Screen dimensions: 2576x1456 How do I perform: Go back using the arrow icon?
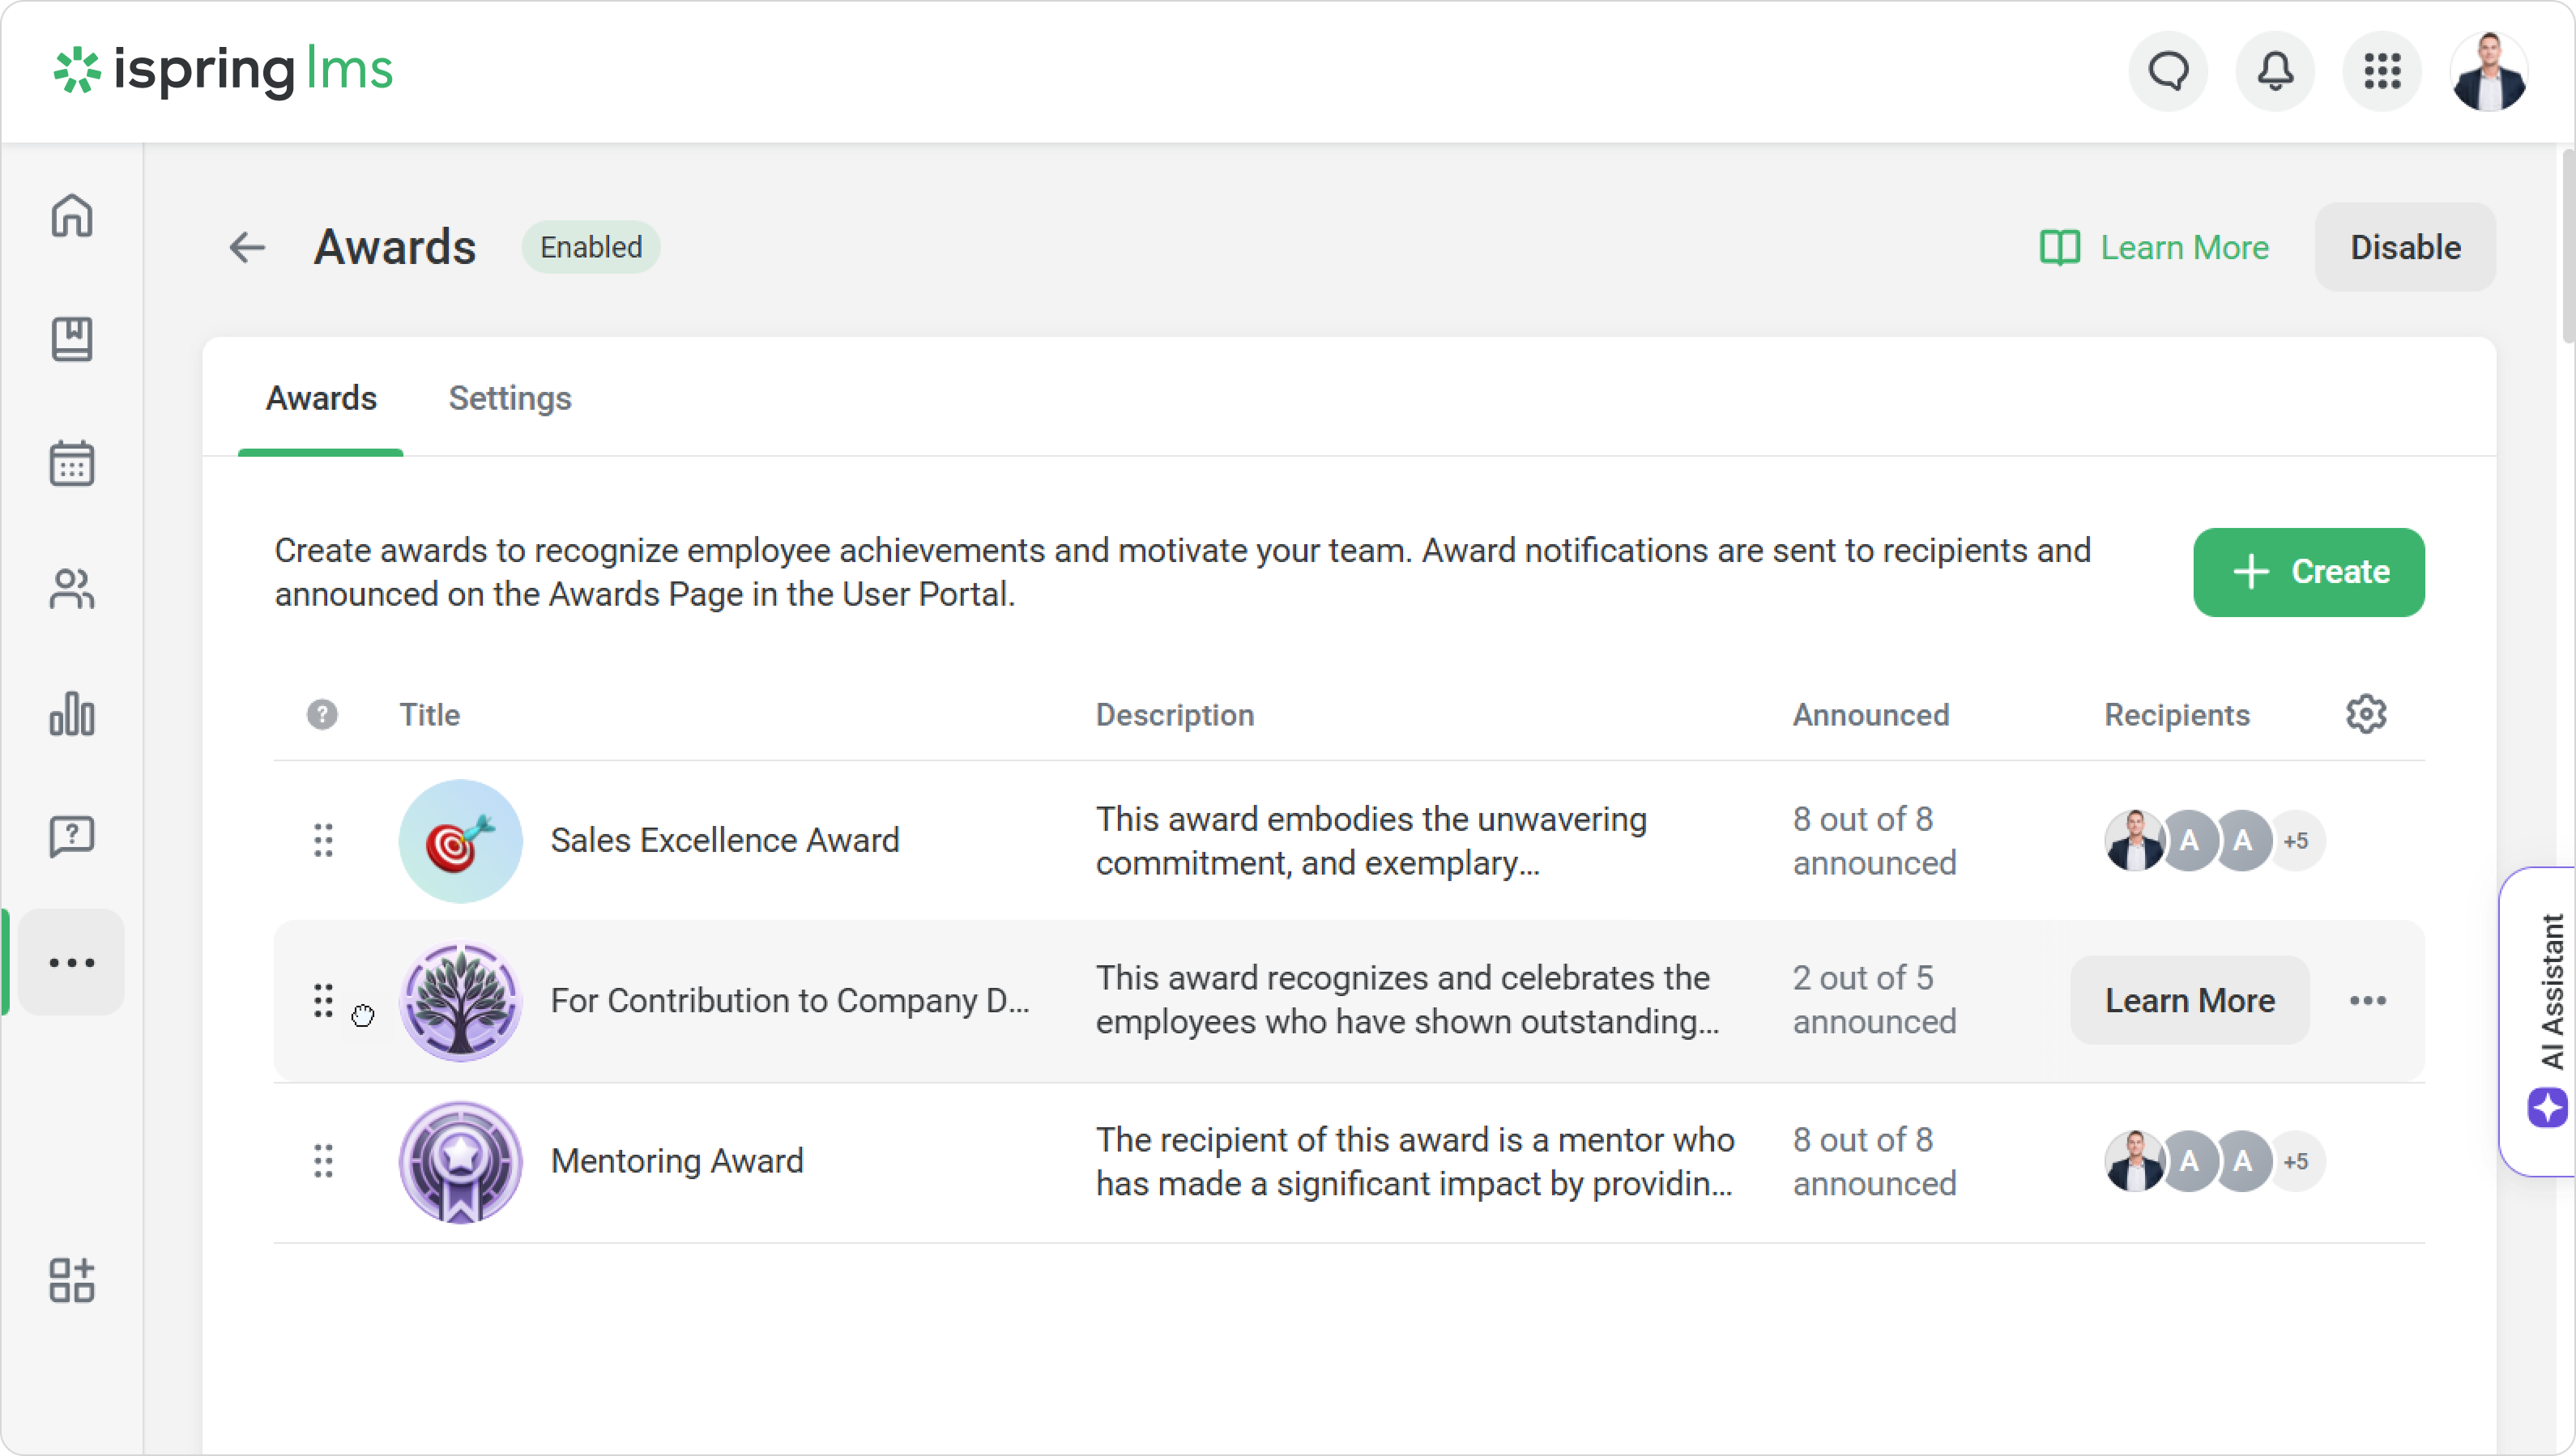(247, 247)
